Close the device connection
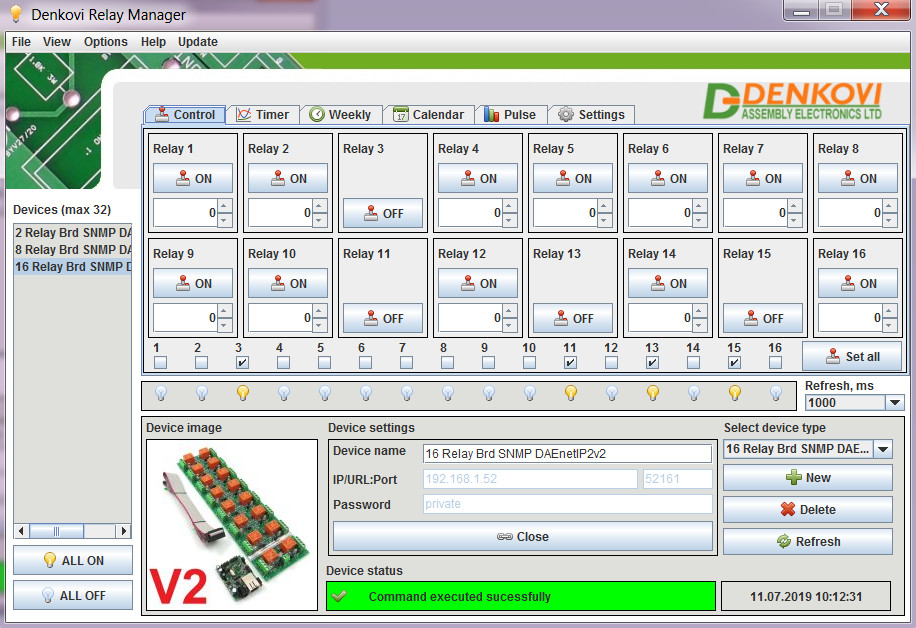Viewport: 916px width, 628px height. tap(523, 536)
